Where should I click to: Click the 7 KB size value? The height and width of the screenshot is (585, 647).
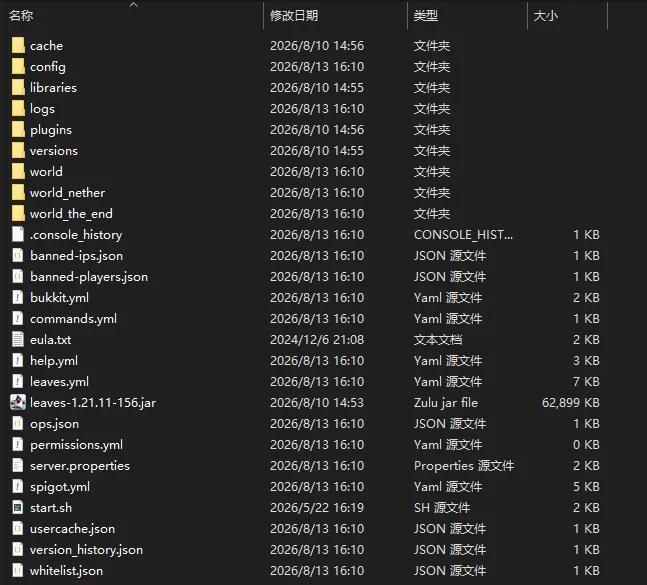[x=586, y=382]
